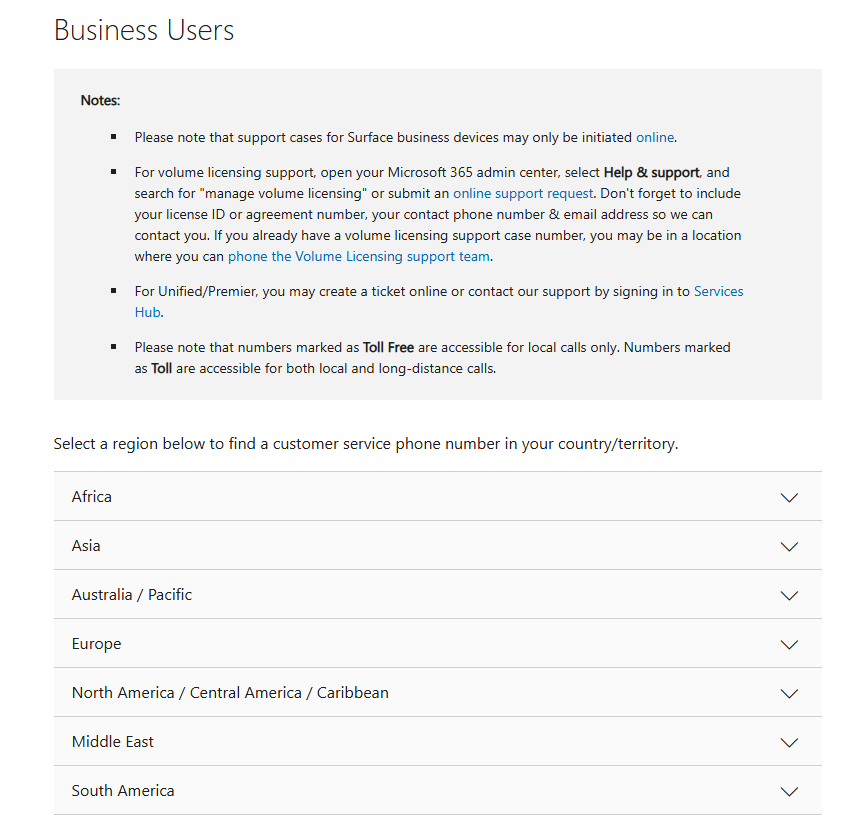The height and width of the screenshot is (832, 844).
Task: Follow the 'online support request' link
Action: point(523,193)
